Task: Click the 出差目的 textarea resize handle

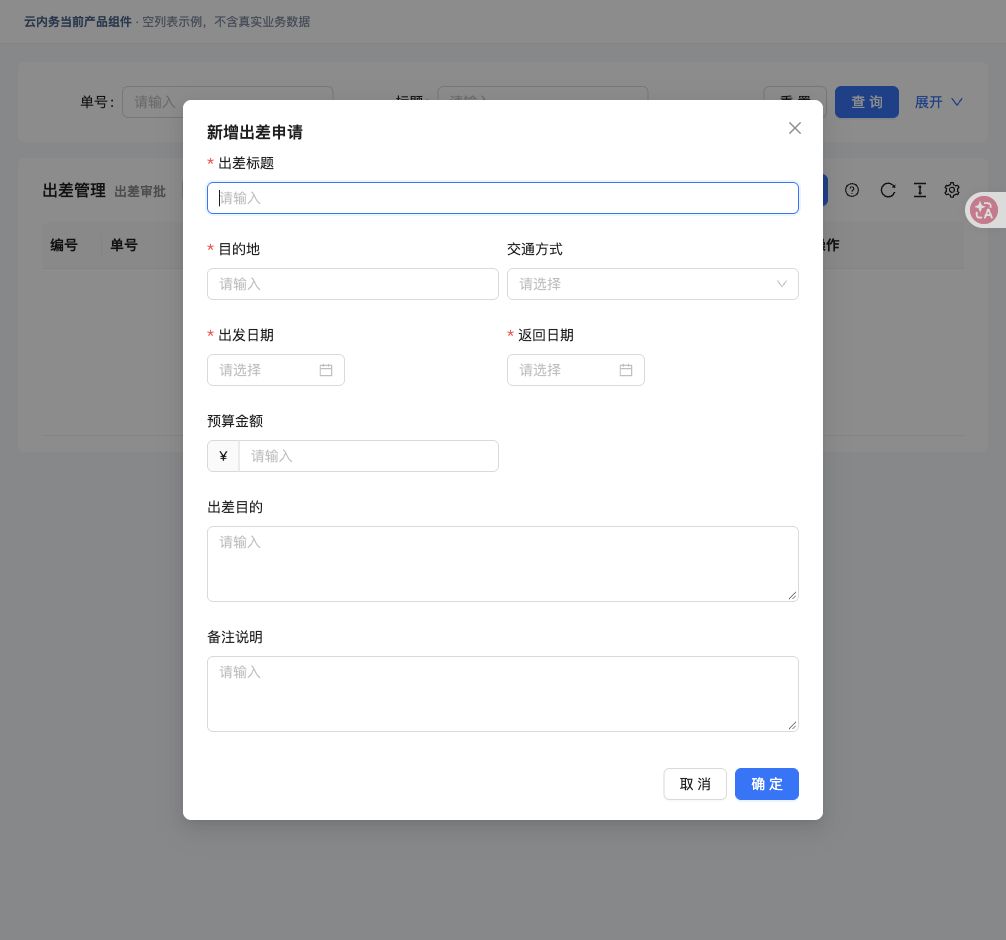Action: [x=792, y=595]
